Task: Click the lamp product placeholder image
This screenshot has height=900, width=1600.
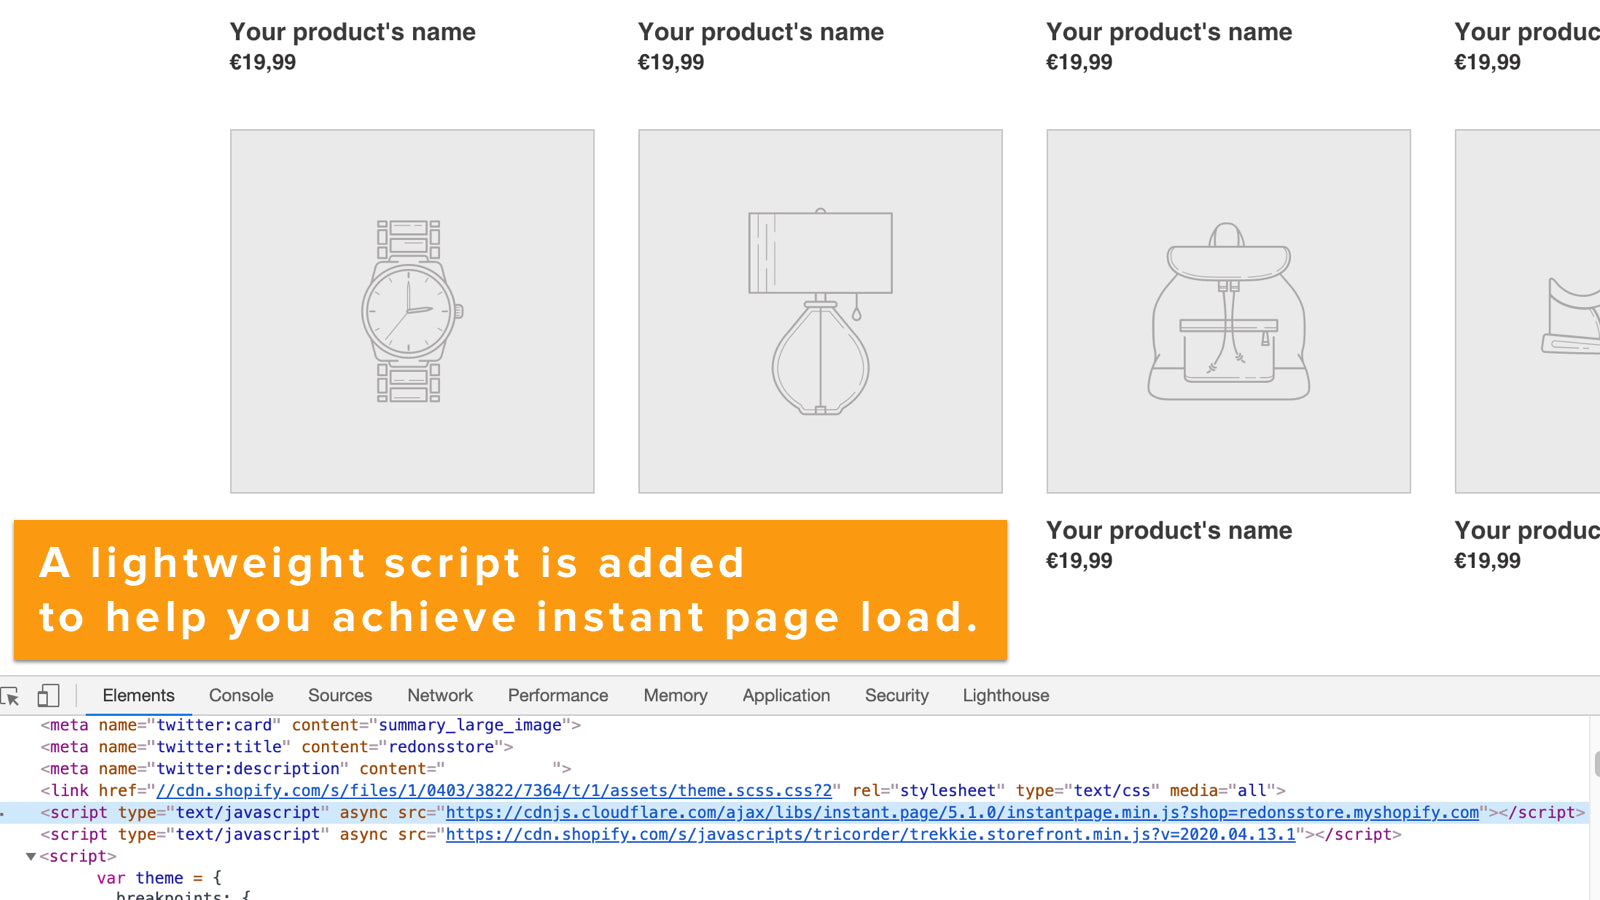Action: click(x=820, y=311)
